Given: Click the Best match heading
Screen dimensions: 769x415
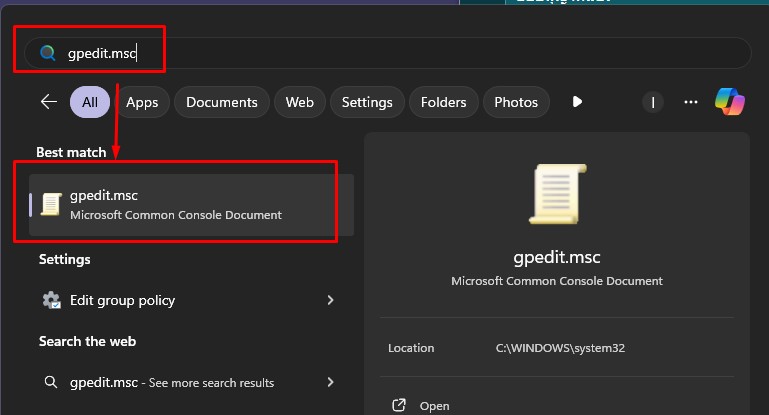Looking at the screenshot, I should [x=71, y=152].
